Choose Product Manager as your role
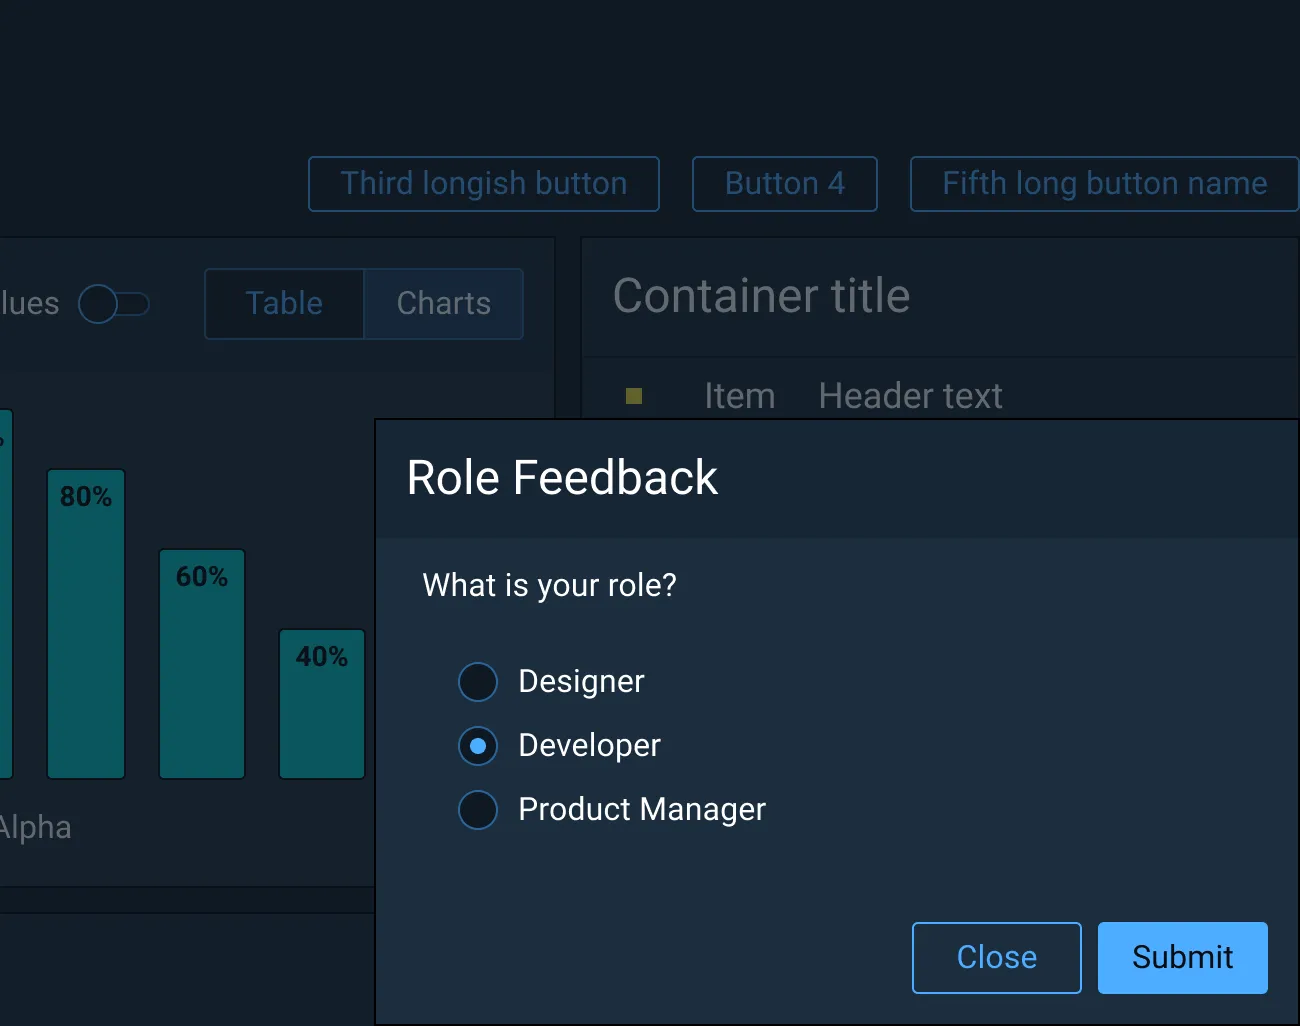 [478, 810]
